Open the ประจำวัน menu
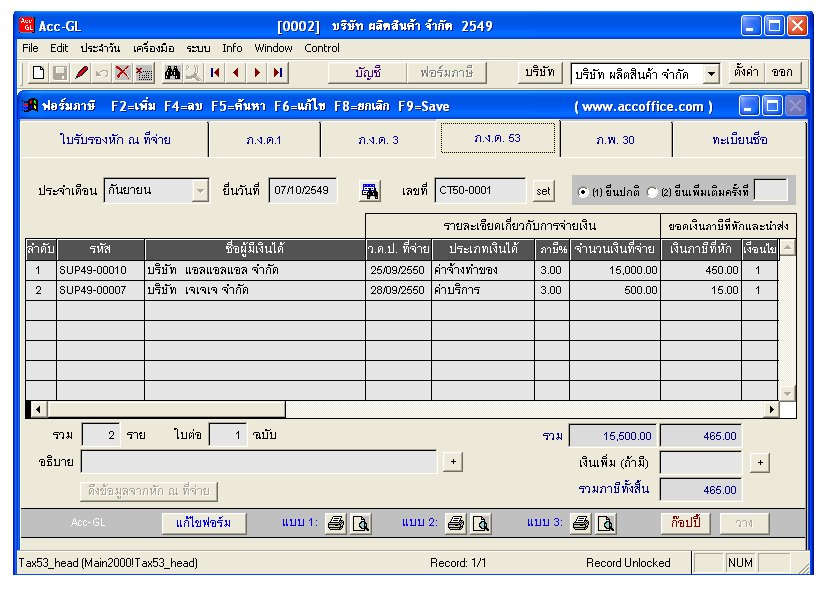The height and width of the screenshot is (600, 820). (100, 48)
